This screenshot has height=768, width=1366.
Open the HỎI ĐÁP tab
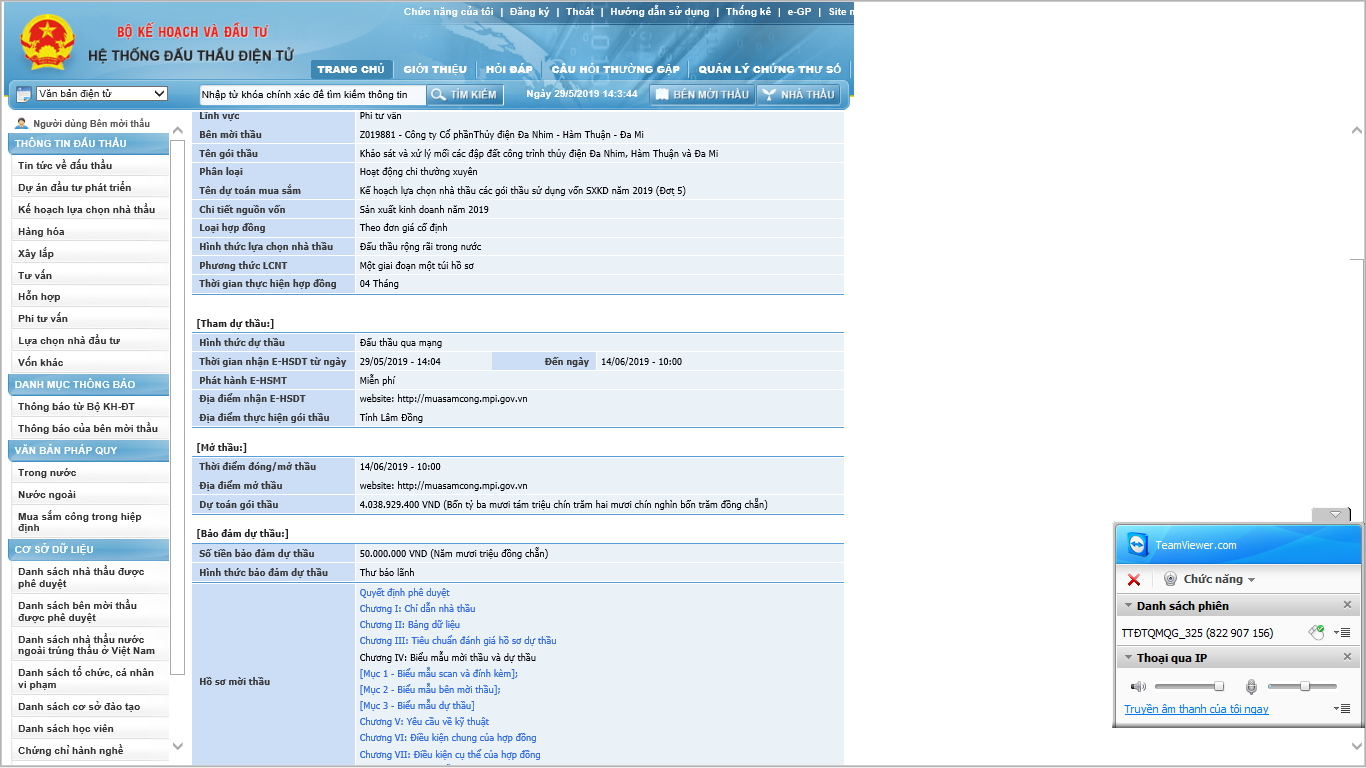click(x=509, y=69)
